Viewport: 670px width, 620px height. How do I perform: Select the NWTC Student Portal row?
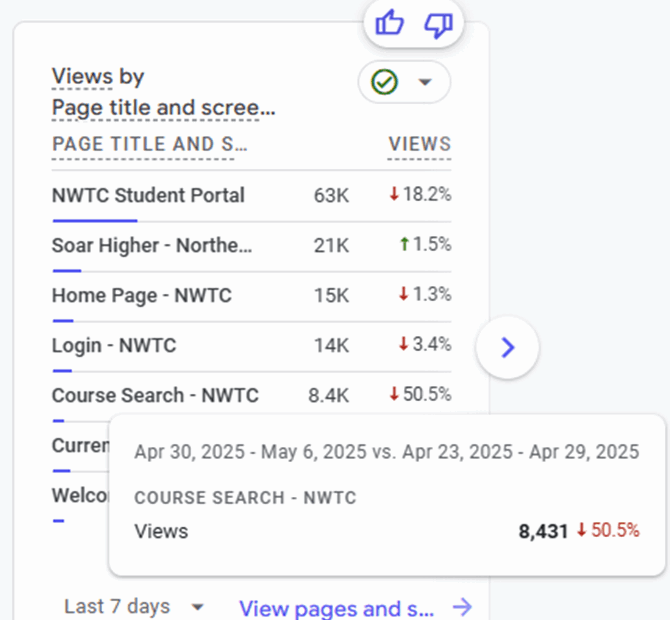point(251,196)
